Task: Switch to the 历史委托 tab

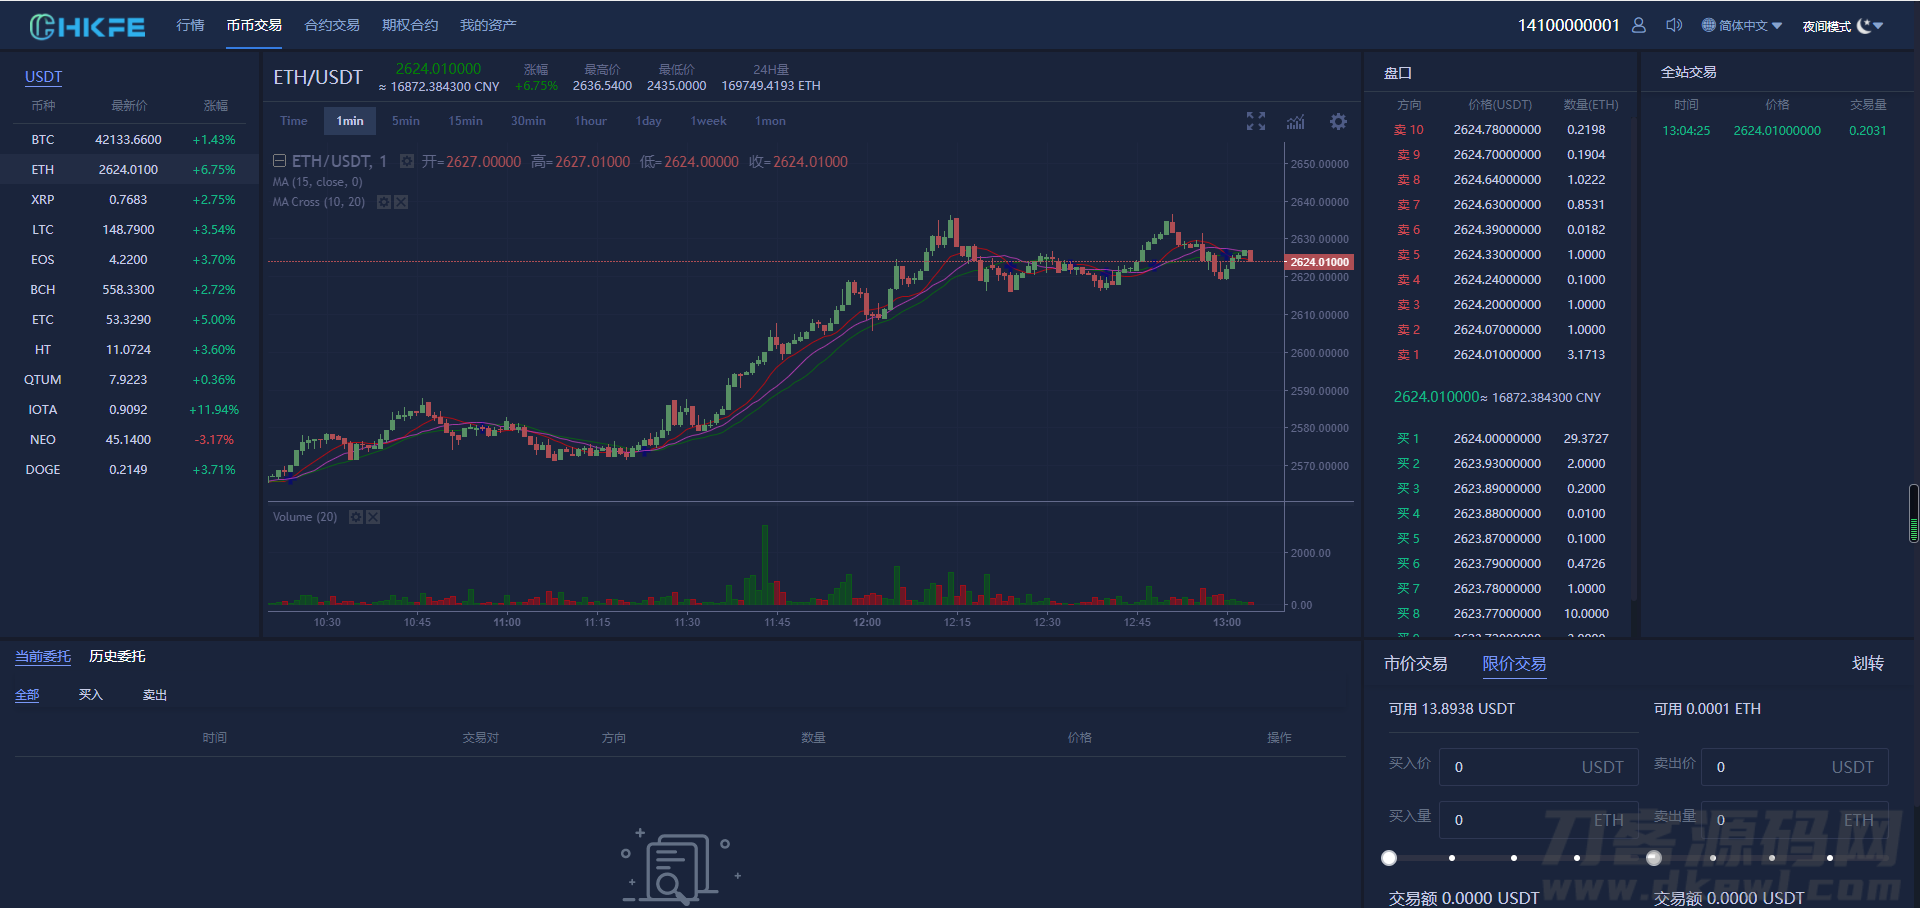Action: 117,656
